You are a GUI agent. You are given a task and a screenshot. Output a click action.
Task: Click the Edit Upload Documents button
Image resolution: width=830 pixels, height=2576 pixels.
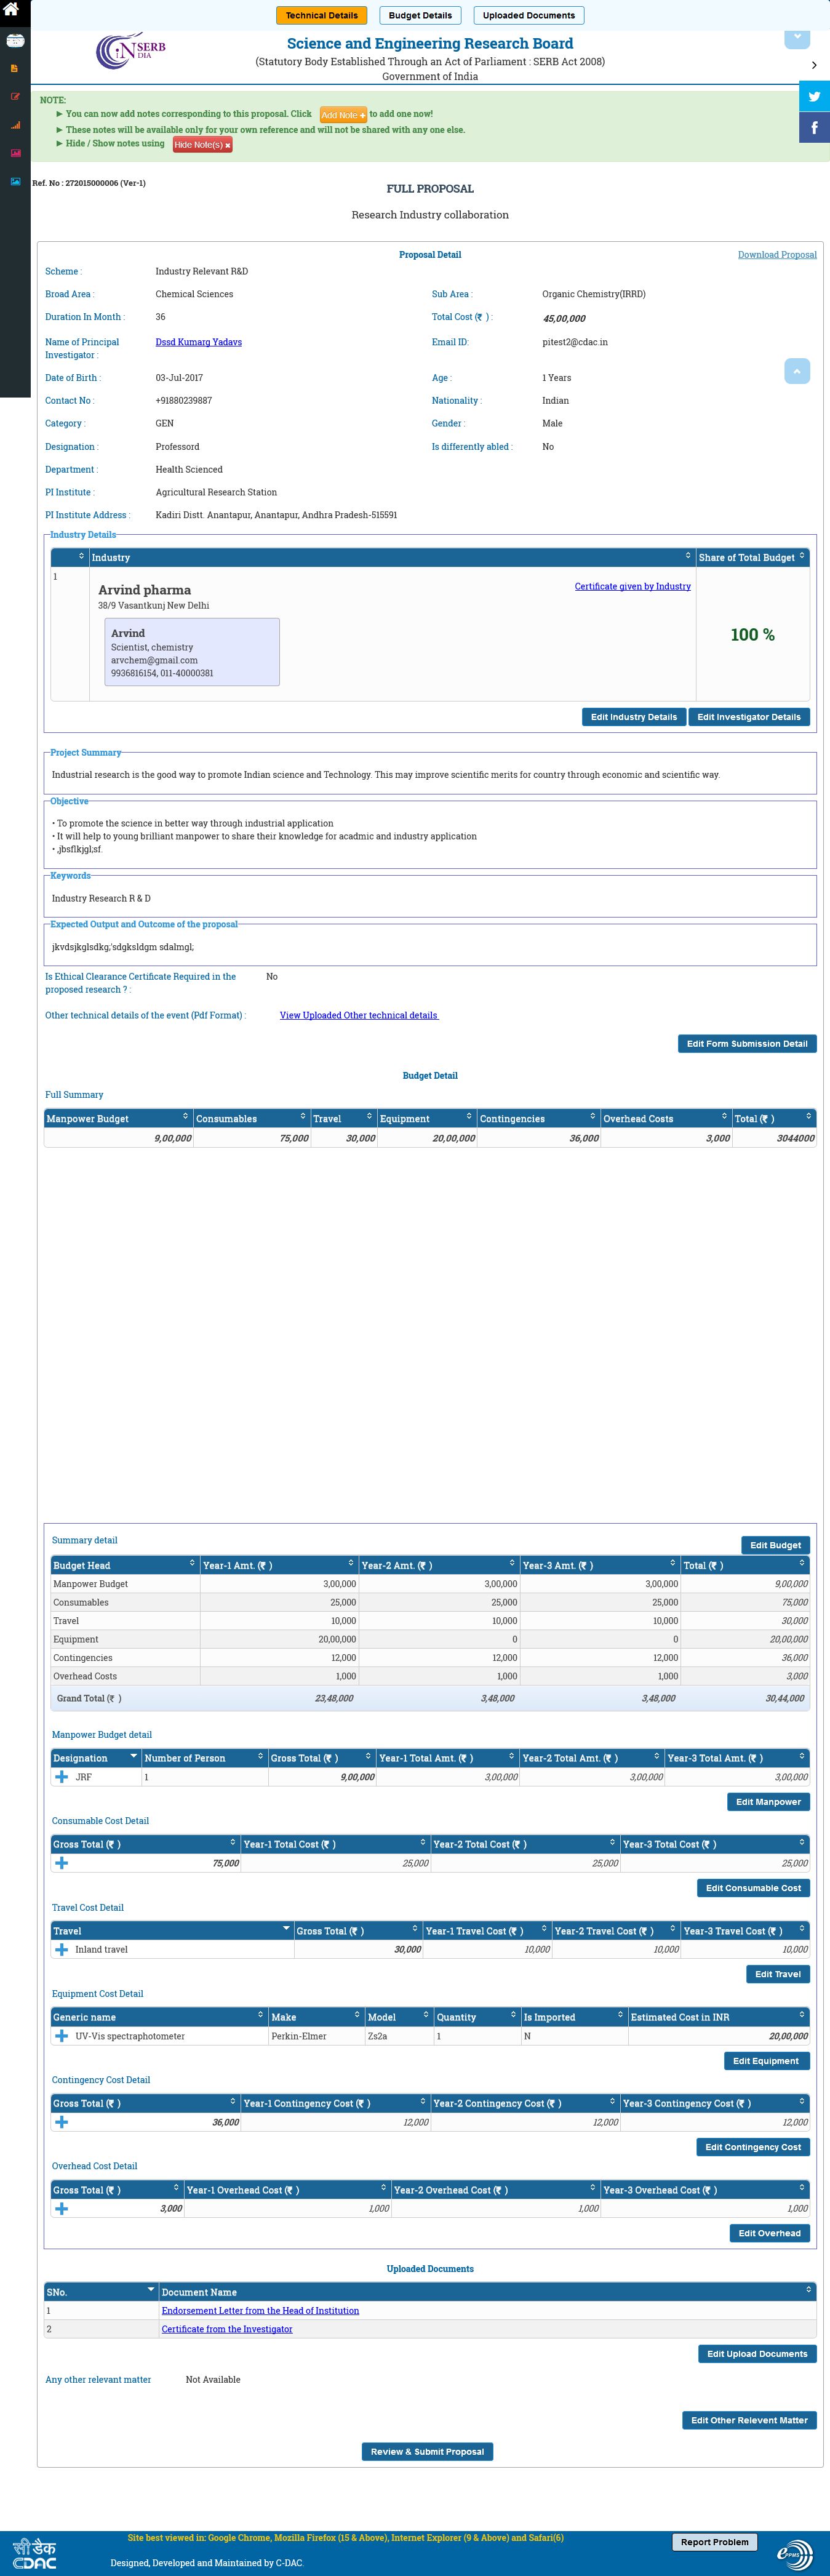tap(757, 2354)
